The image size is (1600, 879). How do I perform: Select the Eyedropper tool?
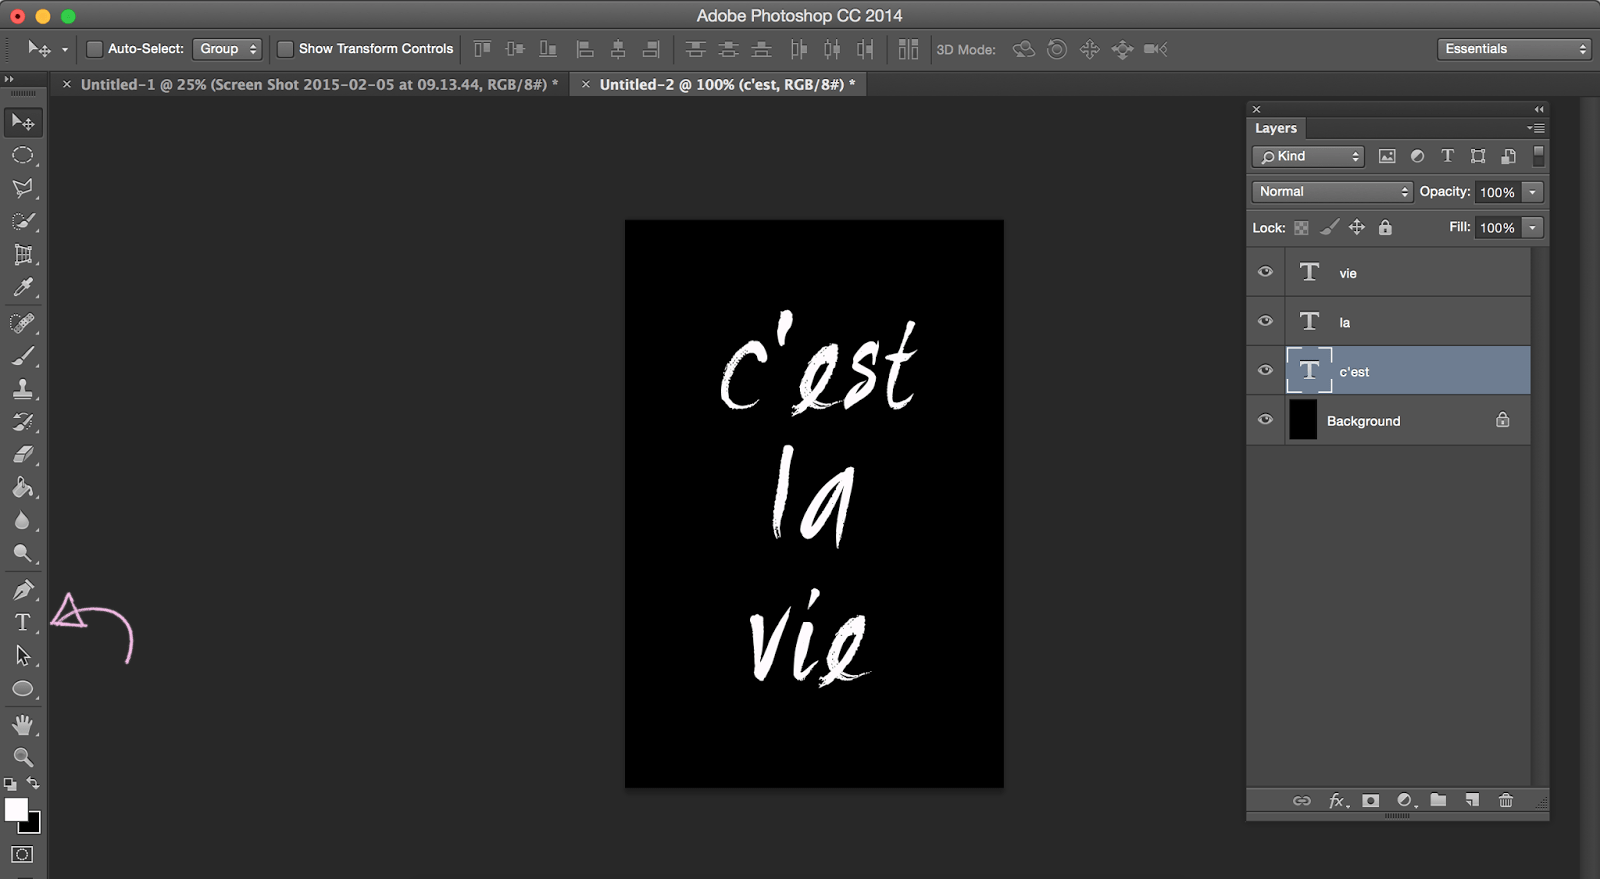pos(23,287)
